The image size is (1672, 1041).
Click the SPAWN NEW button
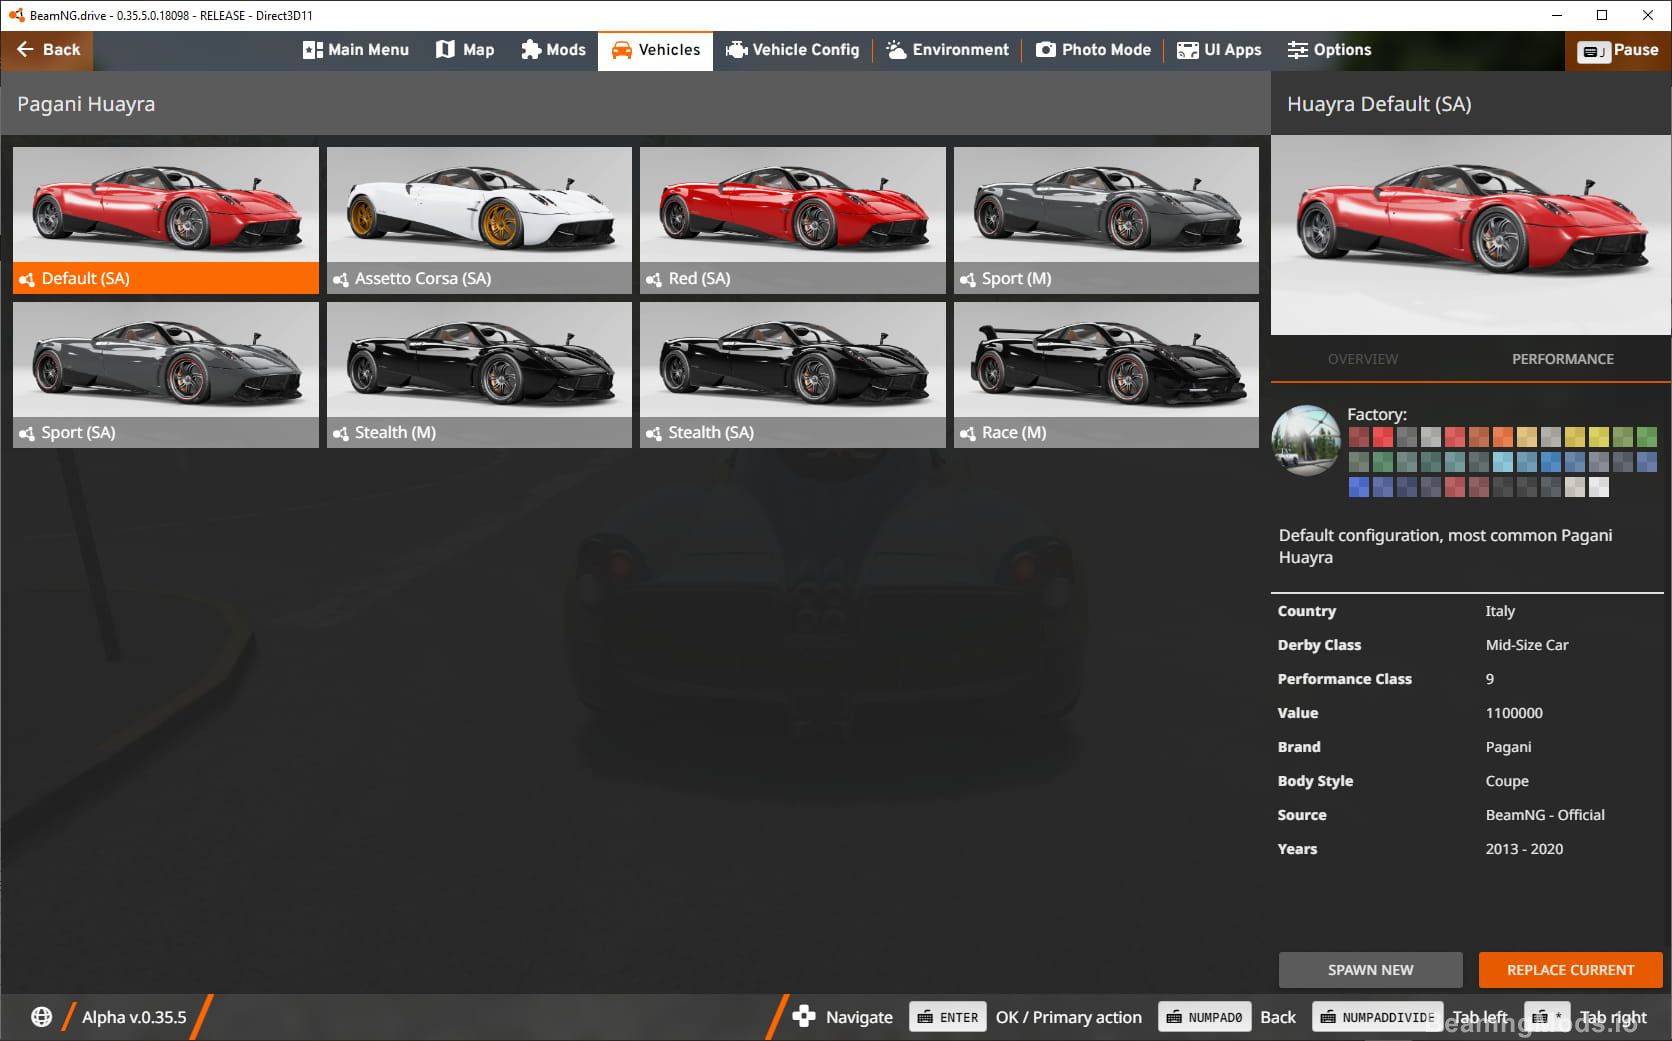point(1370,970)
